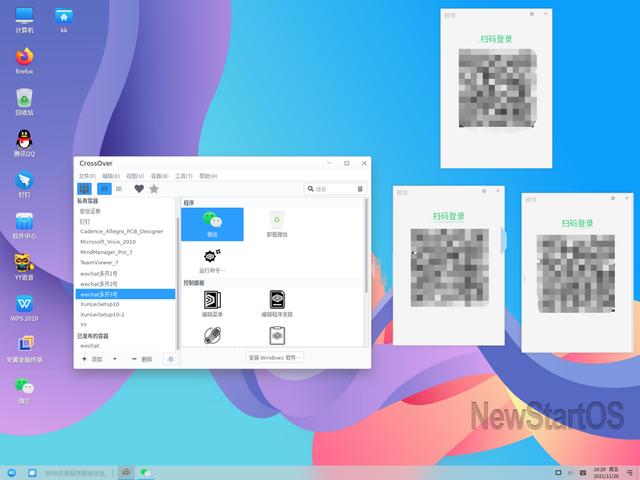The height and width of the screenshot is (480, 640).
Task: Select MindManager_Pro_7 container
Action: coord(125,252)
